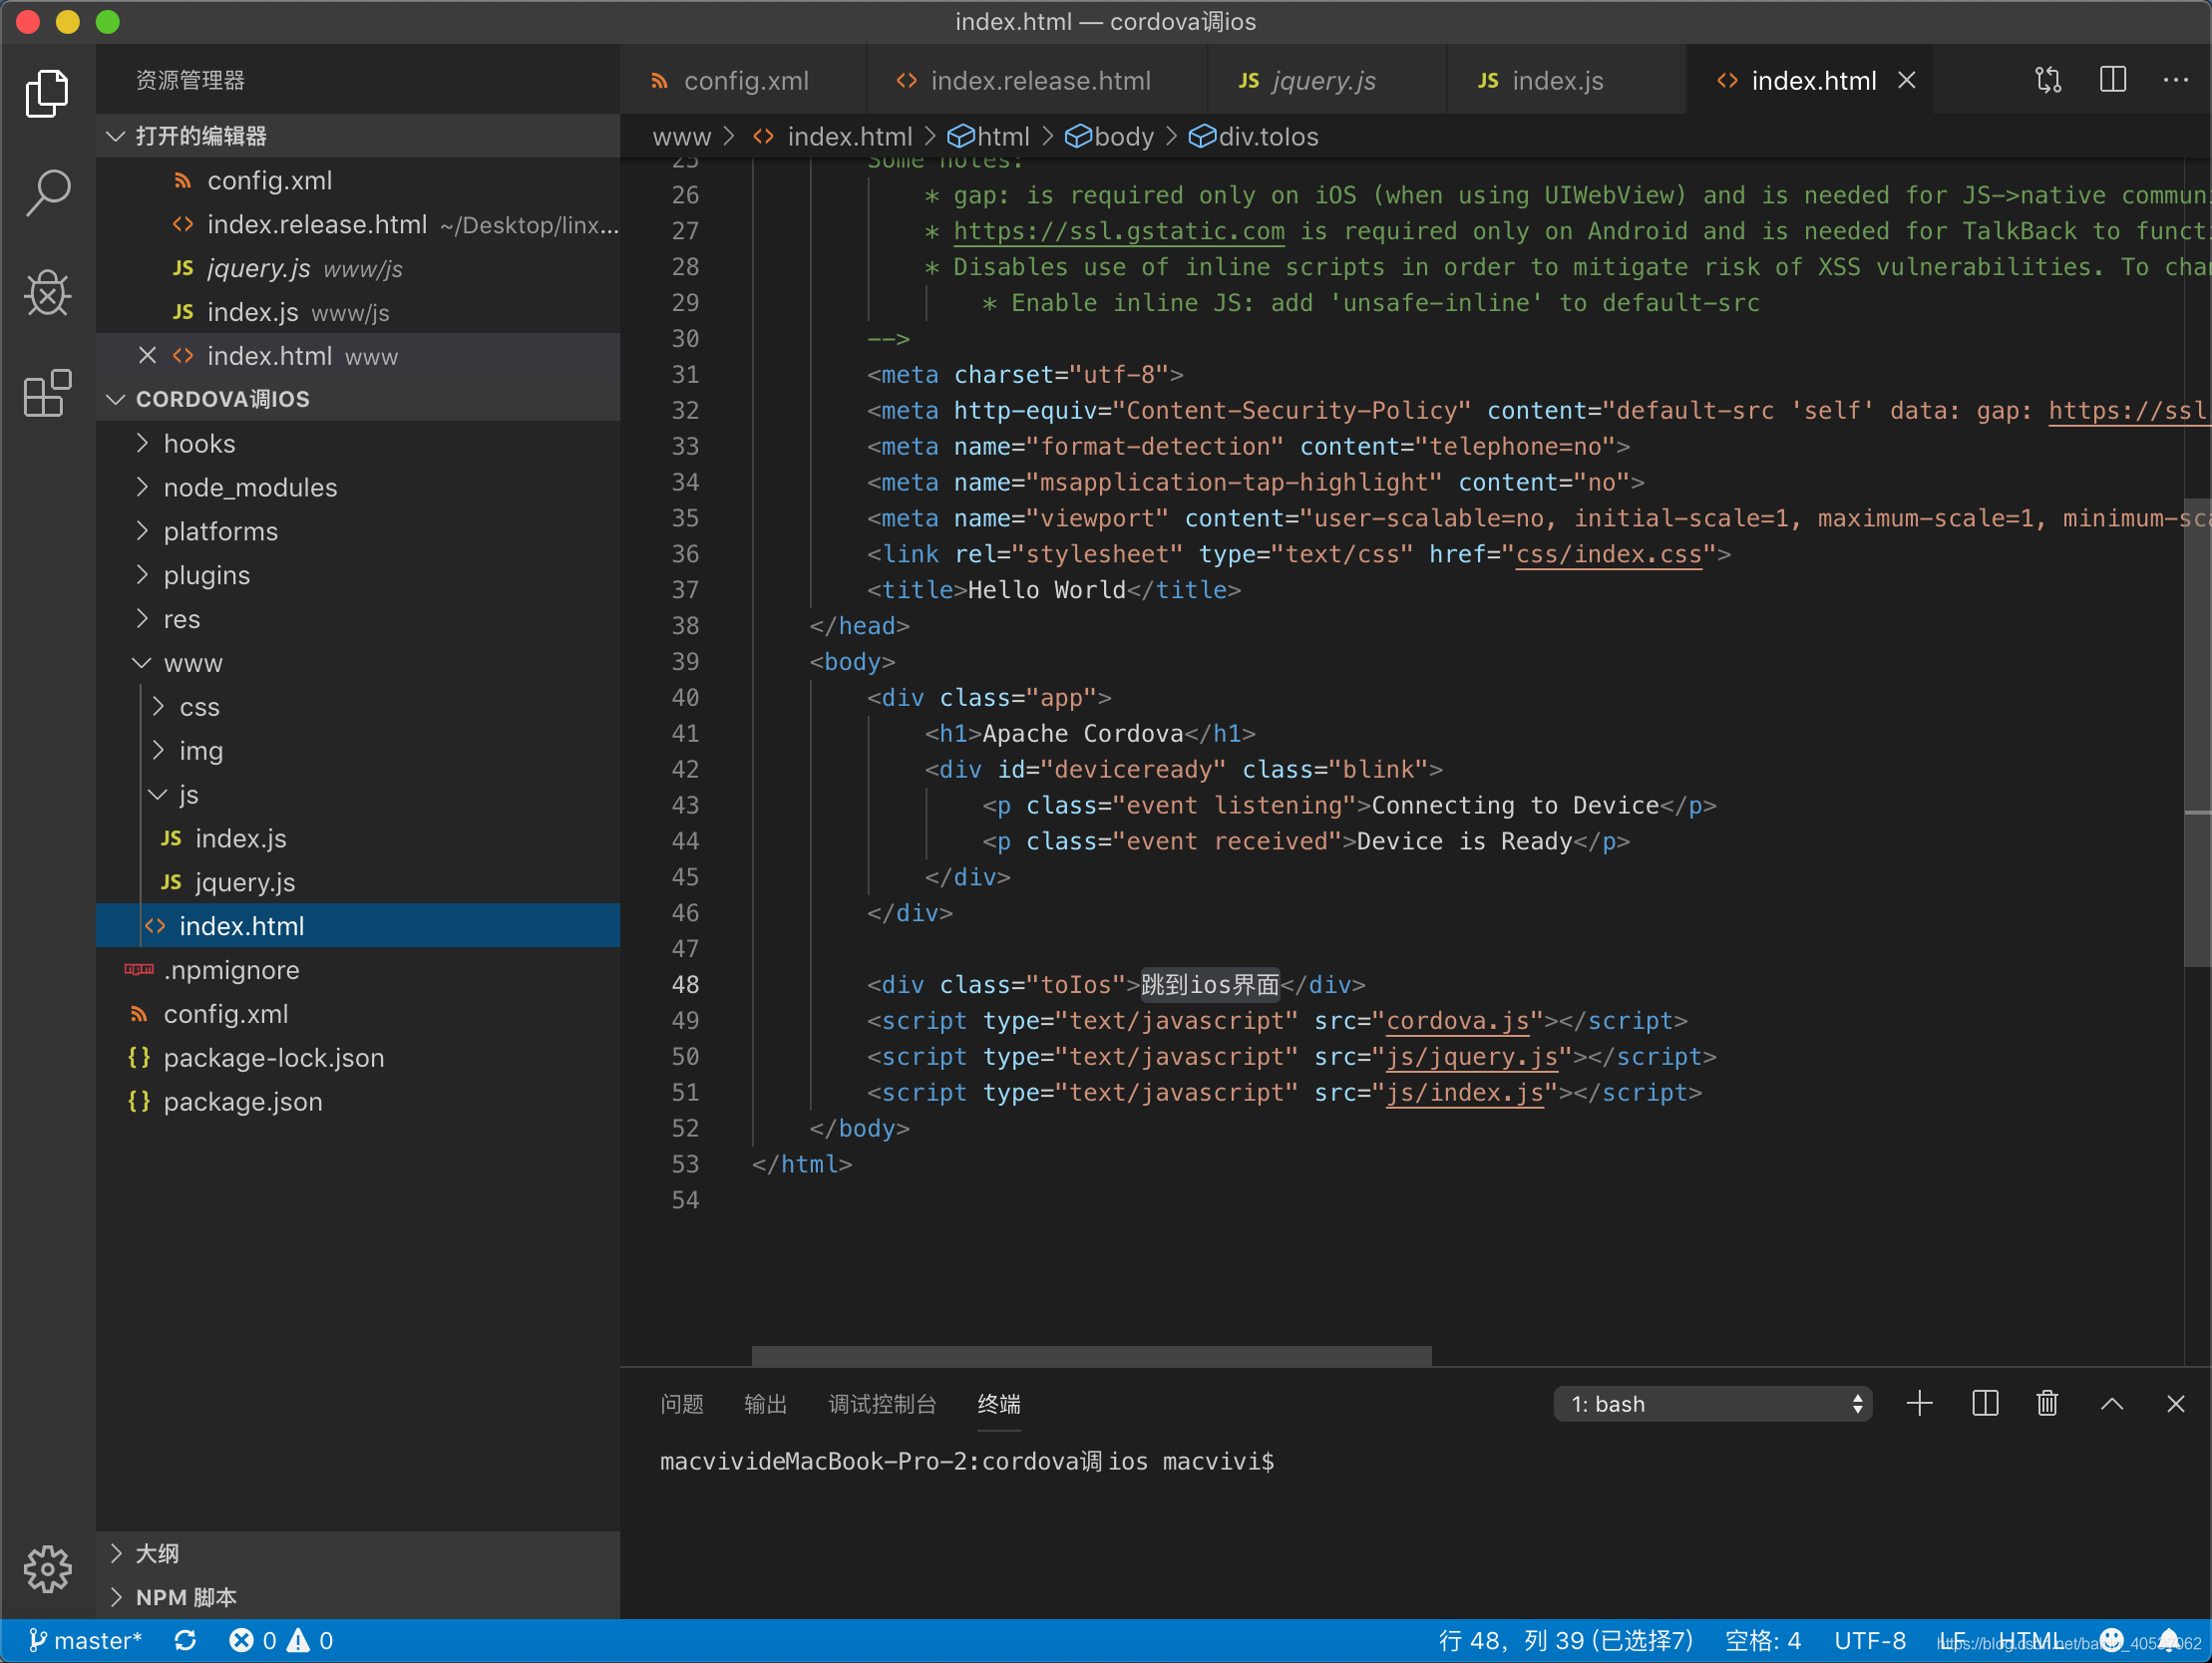Kill terminal with trash icon
Image resolution: width=2212 pixels, height=1663 pixels.
(x=2047, y=1403)
